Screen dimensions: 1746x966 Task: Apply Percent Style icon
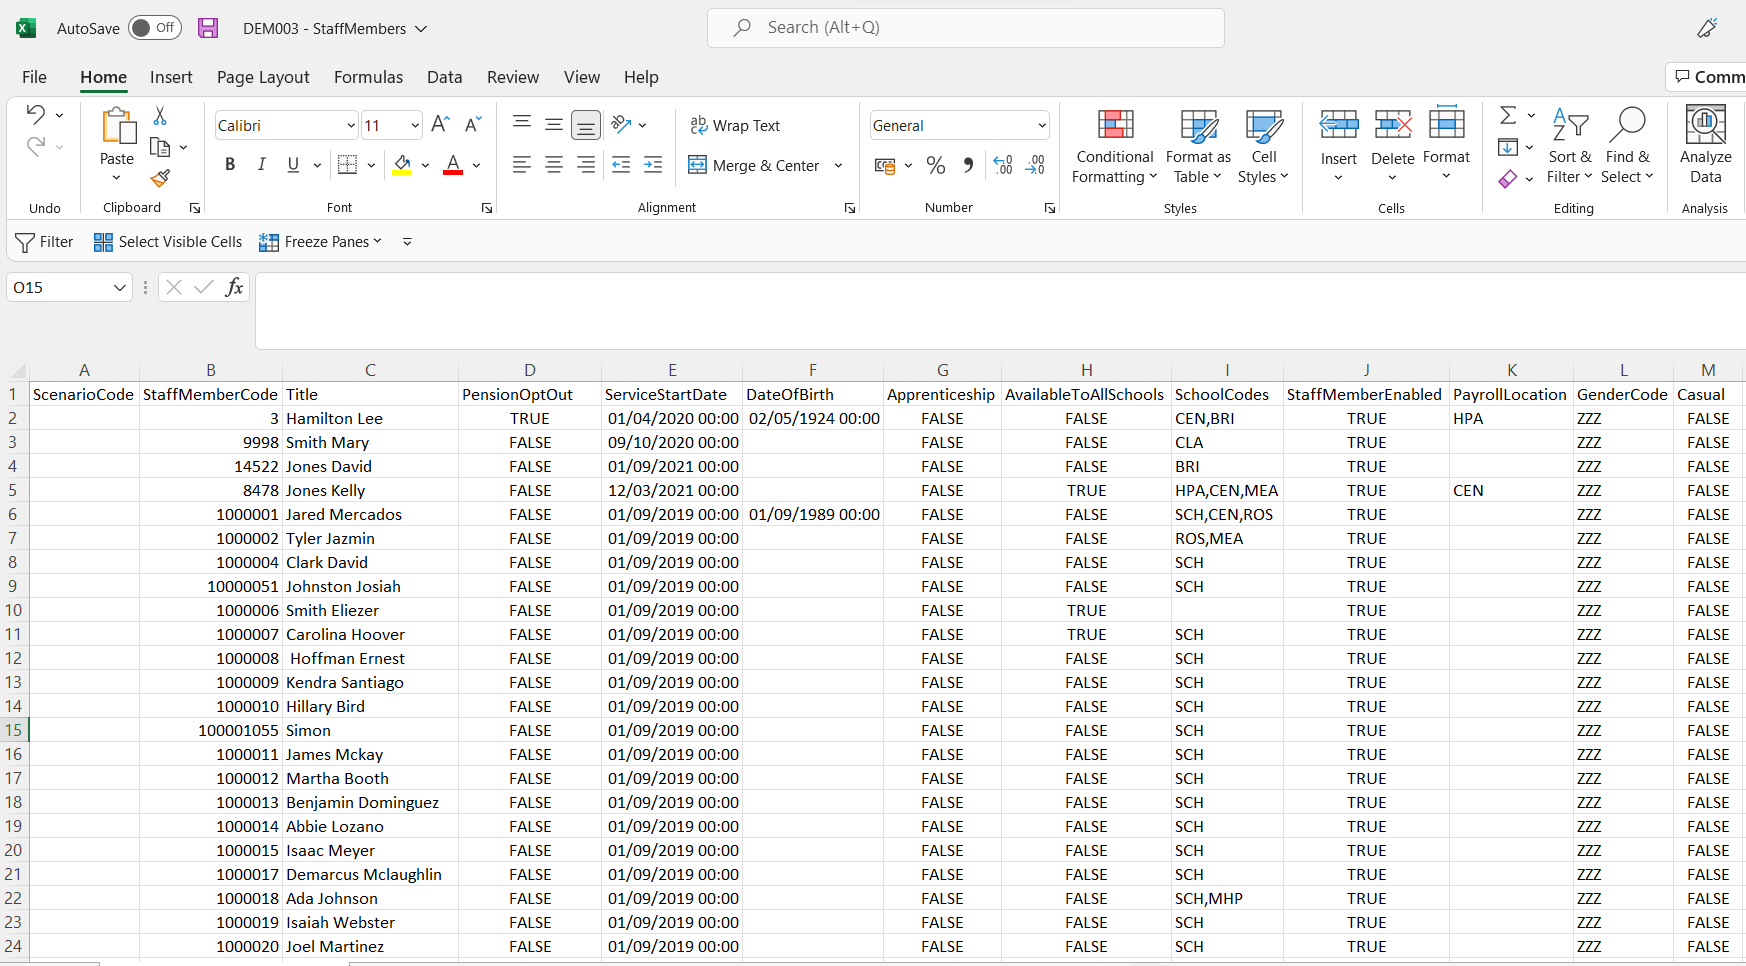936,165
